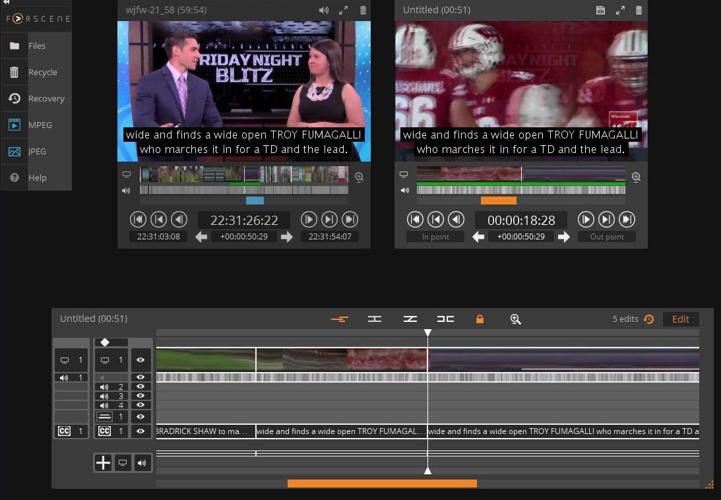Click the save icon in Untitled player header
This screenshot has height=500, width=721.
pos(600,10)
